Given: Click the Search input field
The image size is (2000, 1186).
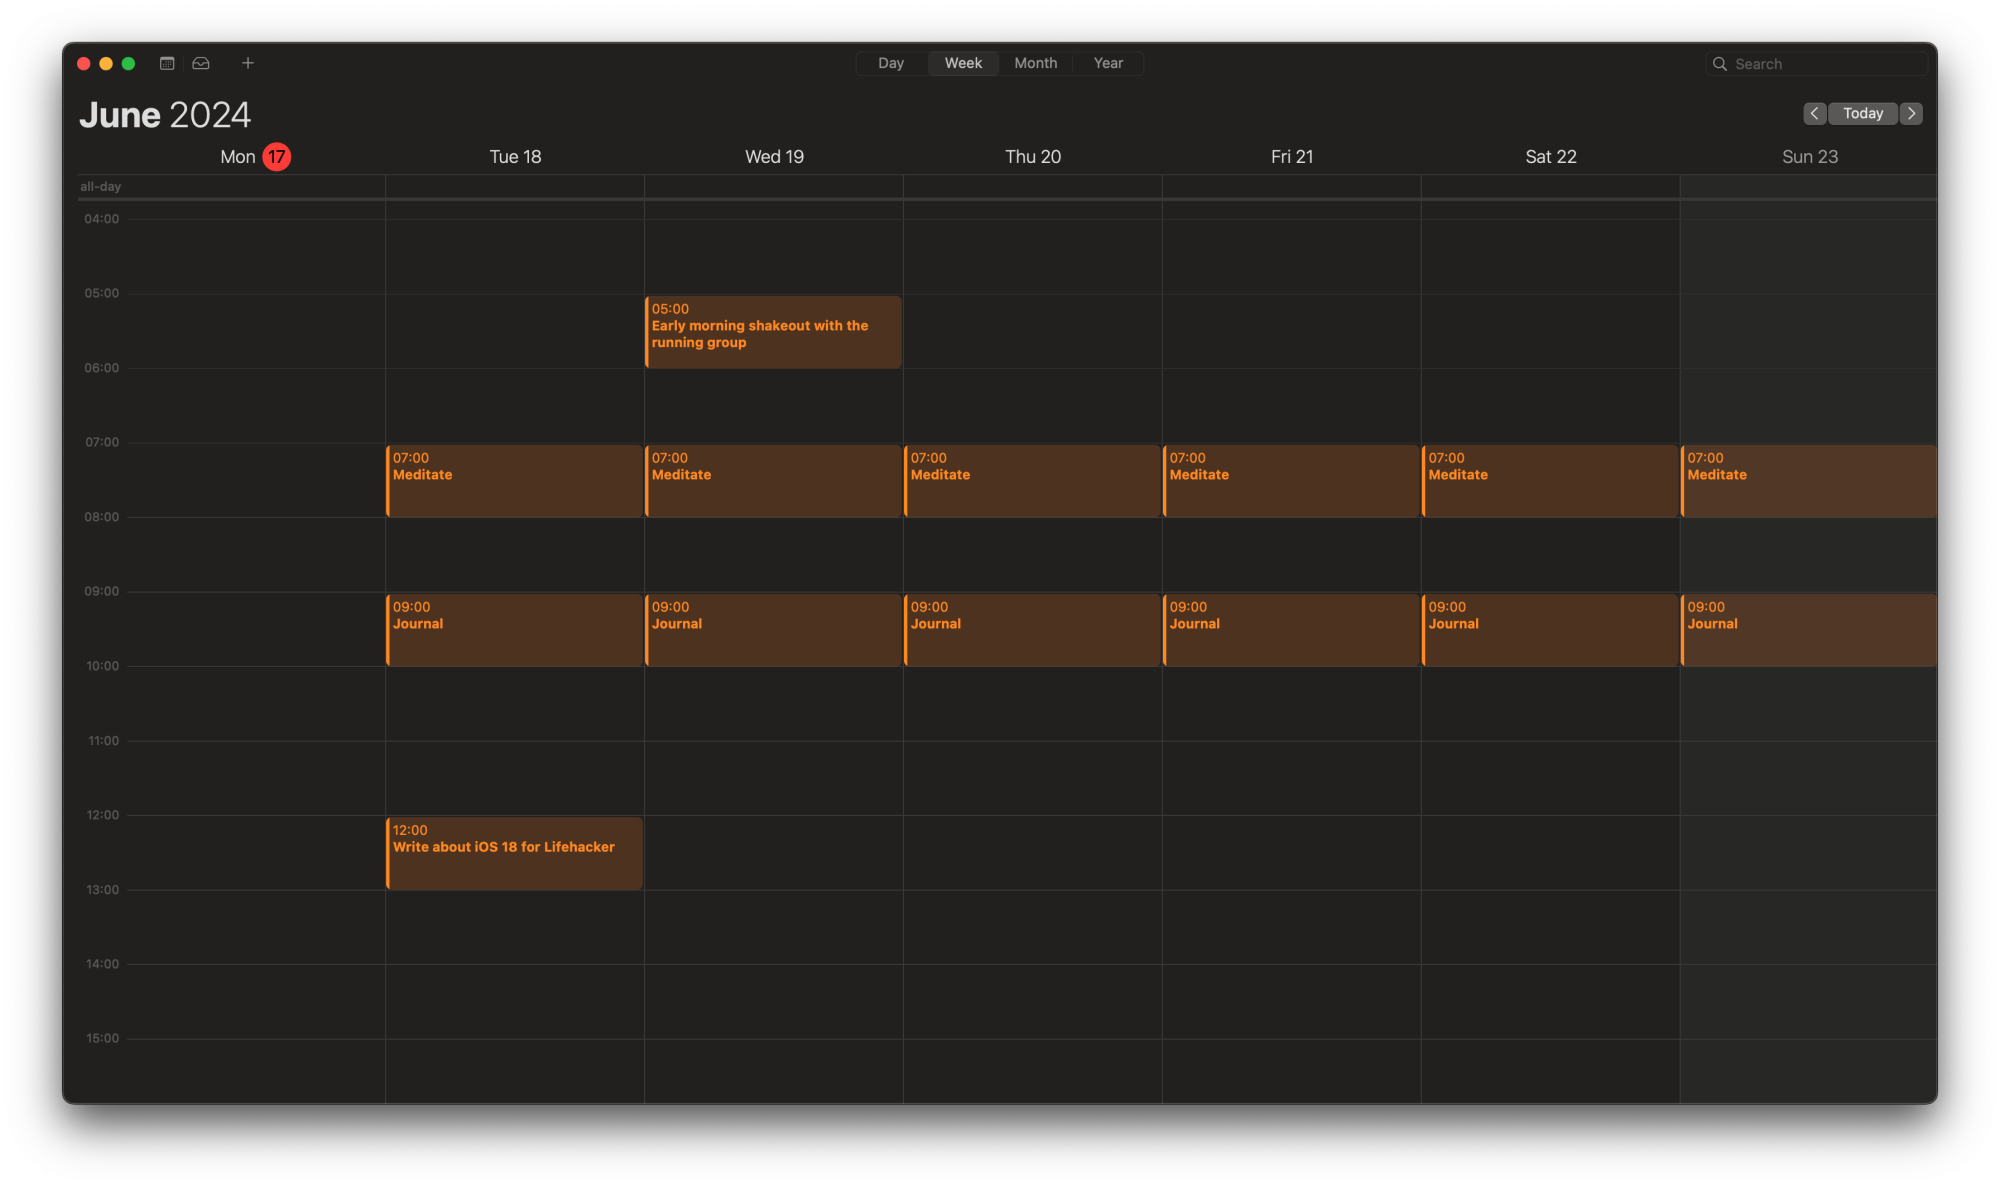Looking at the screenshot, I should 1809,62.
